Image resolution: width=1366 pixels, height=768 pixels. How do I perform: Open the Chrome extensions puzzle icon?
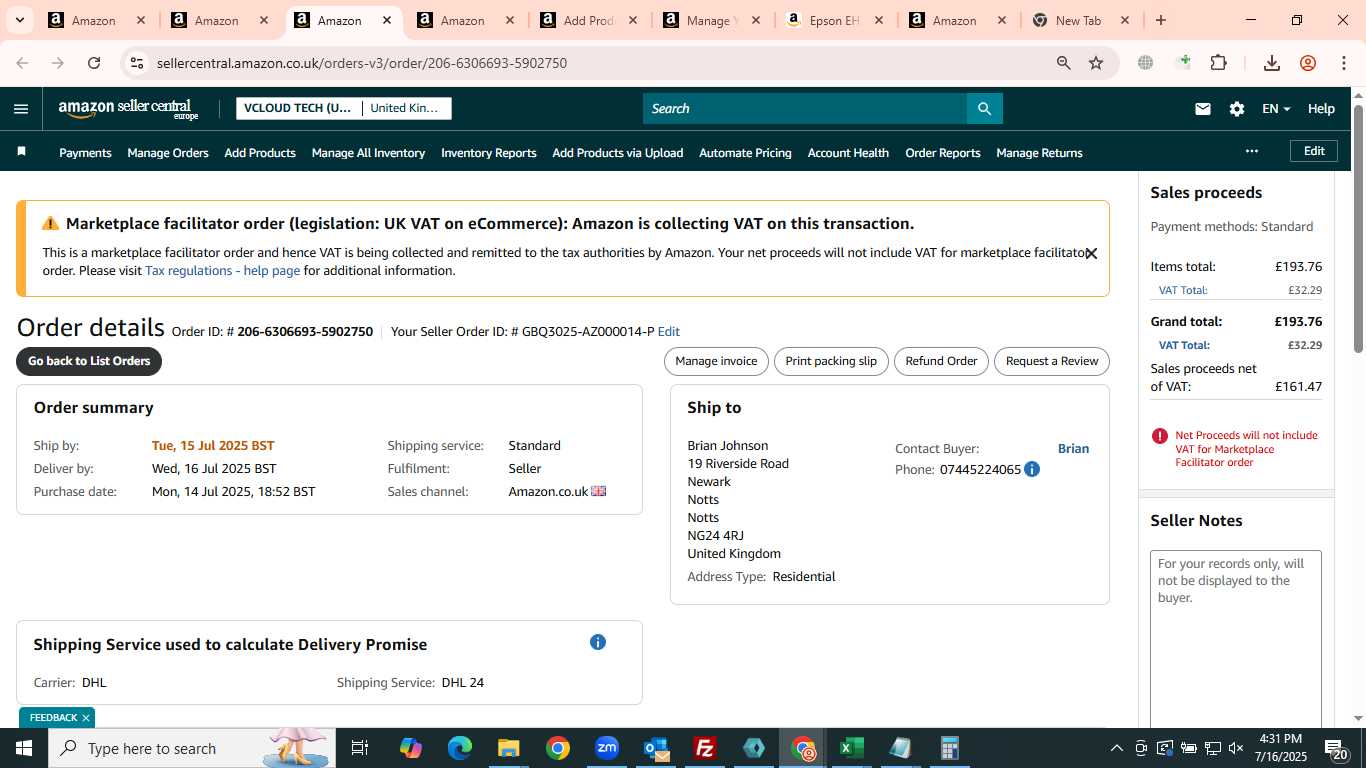pos(1218,63)
